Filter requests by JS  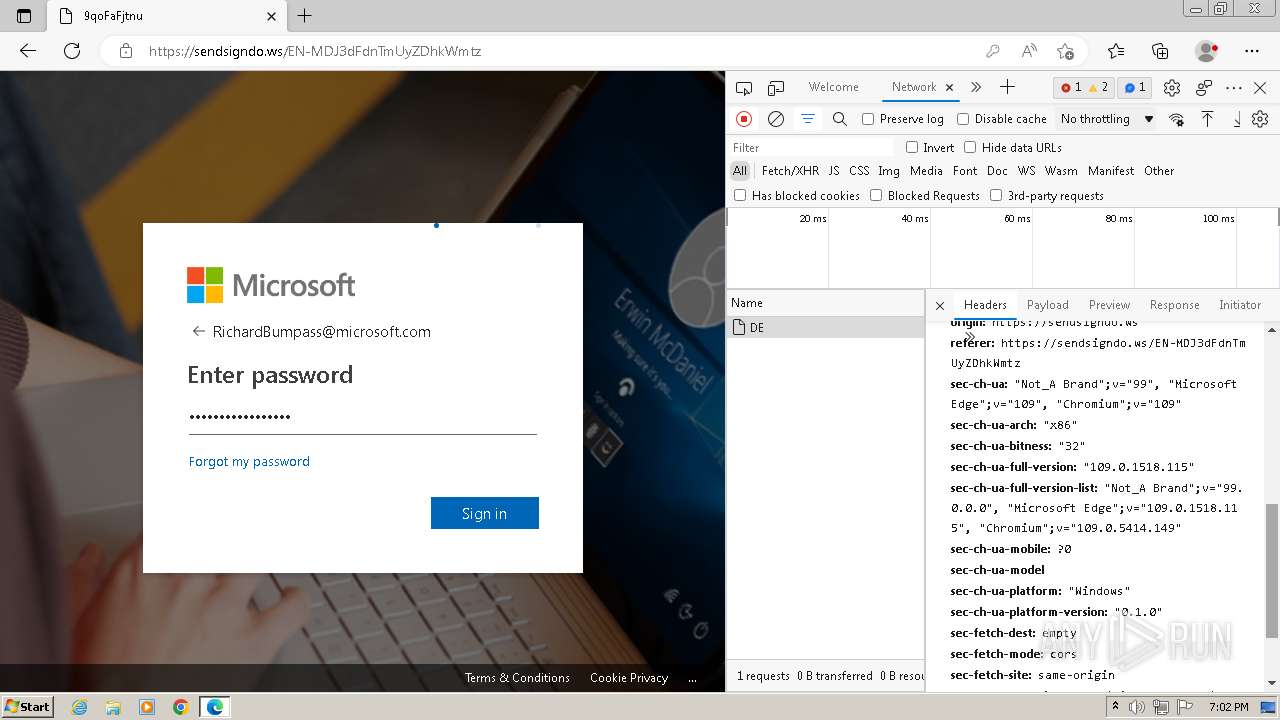pos(834,171)
